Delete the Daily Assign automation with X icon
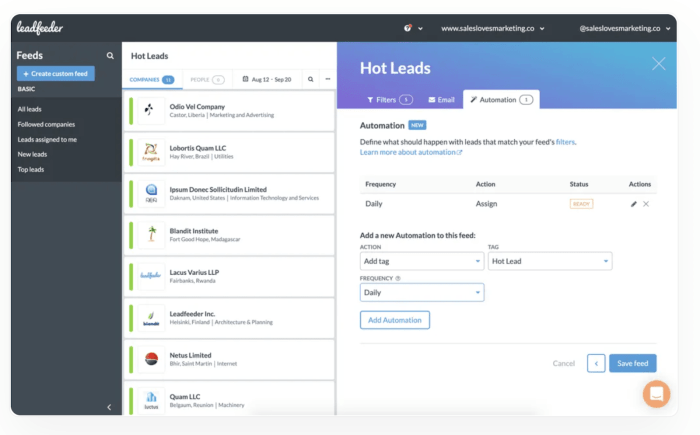Image resolution: width=700 pixels, height=435 pixels. click(646, 204)
